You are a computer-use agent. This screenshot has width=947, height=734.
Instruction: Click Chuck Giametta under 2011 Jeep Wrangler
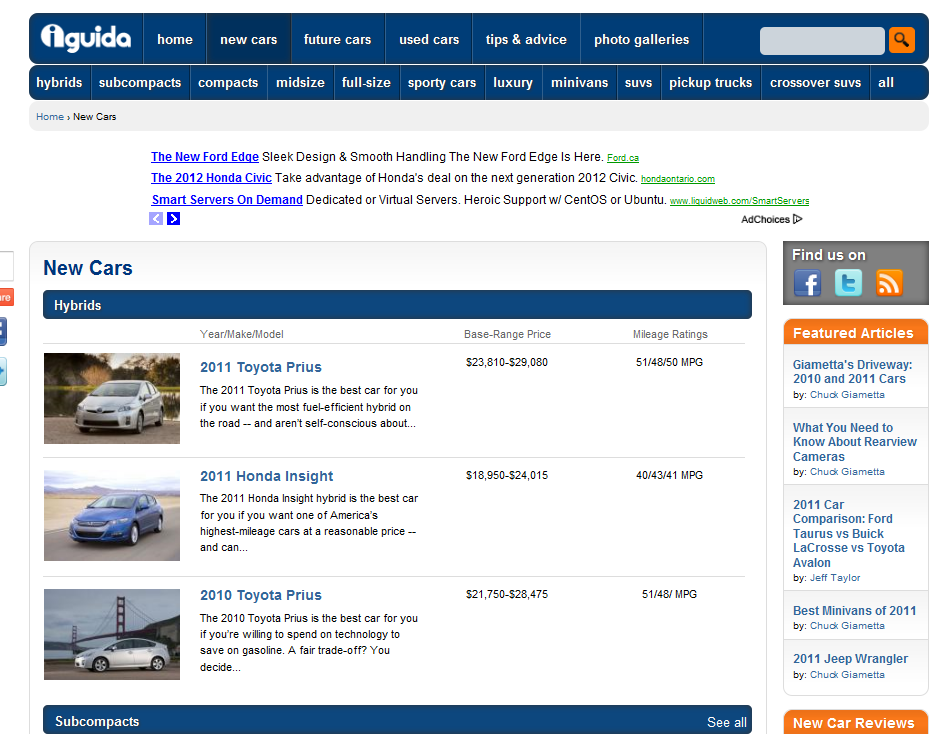pyautogui.click(x=847, y=675)
